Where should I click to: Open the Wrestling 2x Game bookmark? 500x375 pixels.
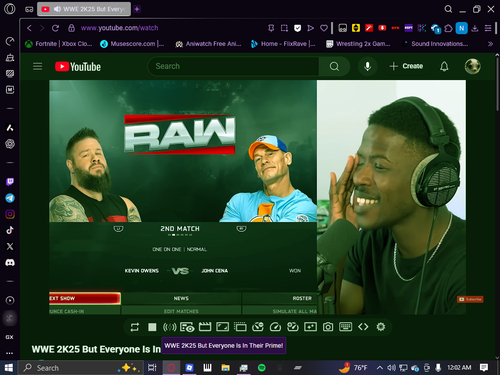click(x=358, y=44)
